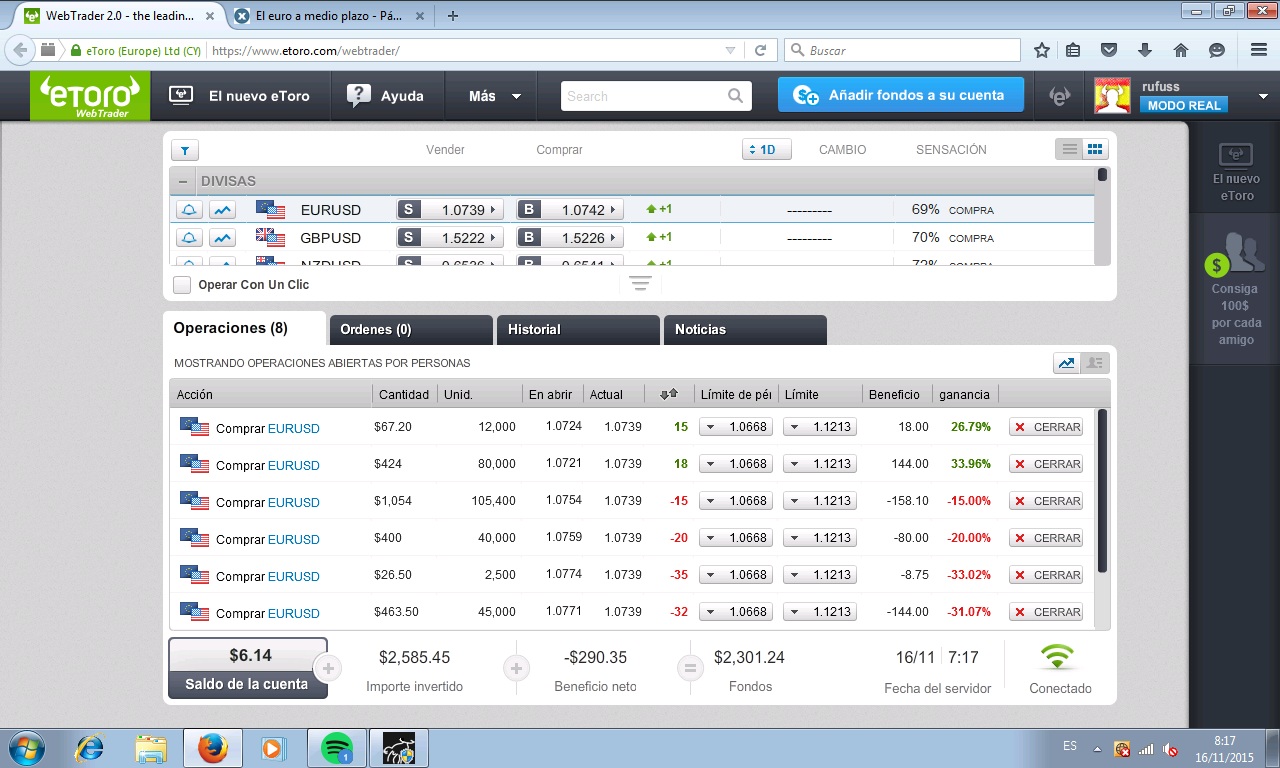Open stop loss 1.0668 dropdown in $67.20 row
The image size is (1280, 768).
pos(736,427)
